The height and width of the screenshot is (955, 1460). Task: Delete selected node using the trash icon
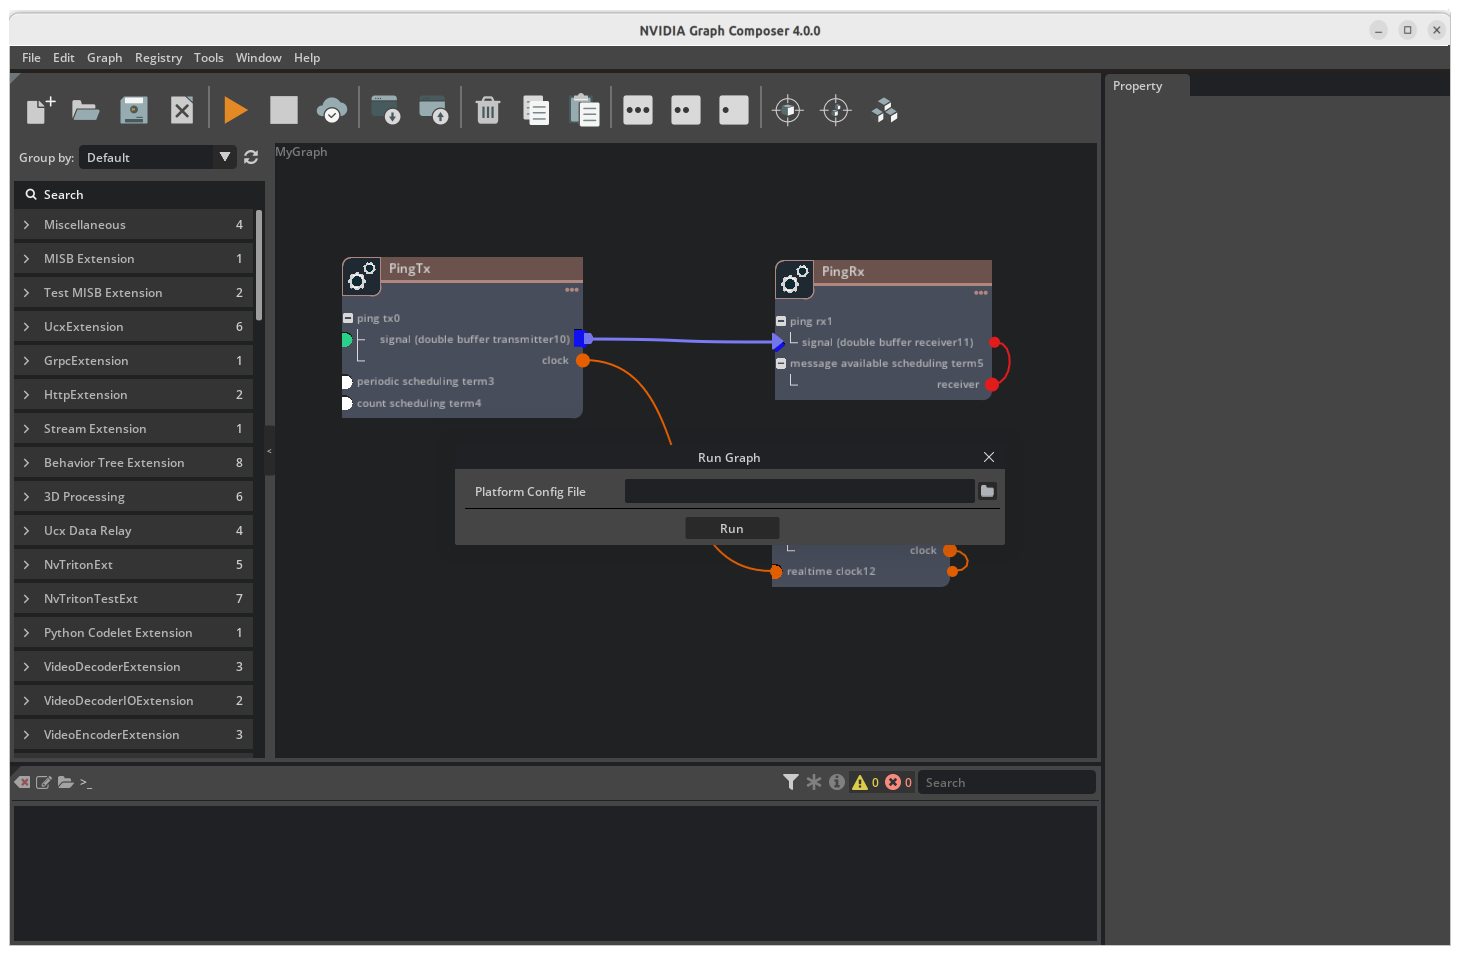coord(487,110)
